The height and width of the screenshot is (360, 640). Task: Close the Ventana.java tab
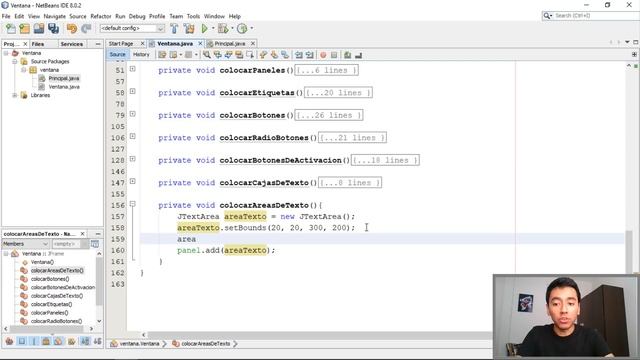(x=200, y=43)
